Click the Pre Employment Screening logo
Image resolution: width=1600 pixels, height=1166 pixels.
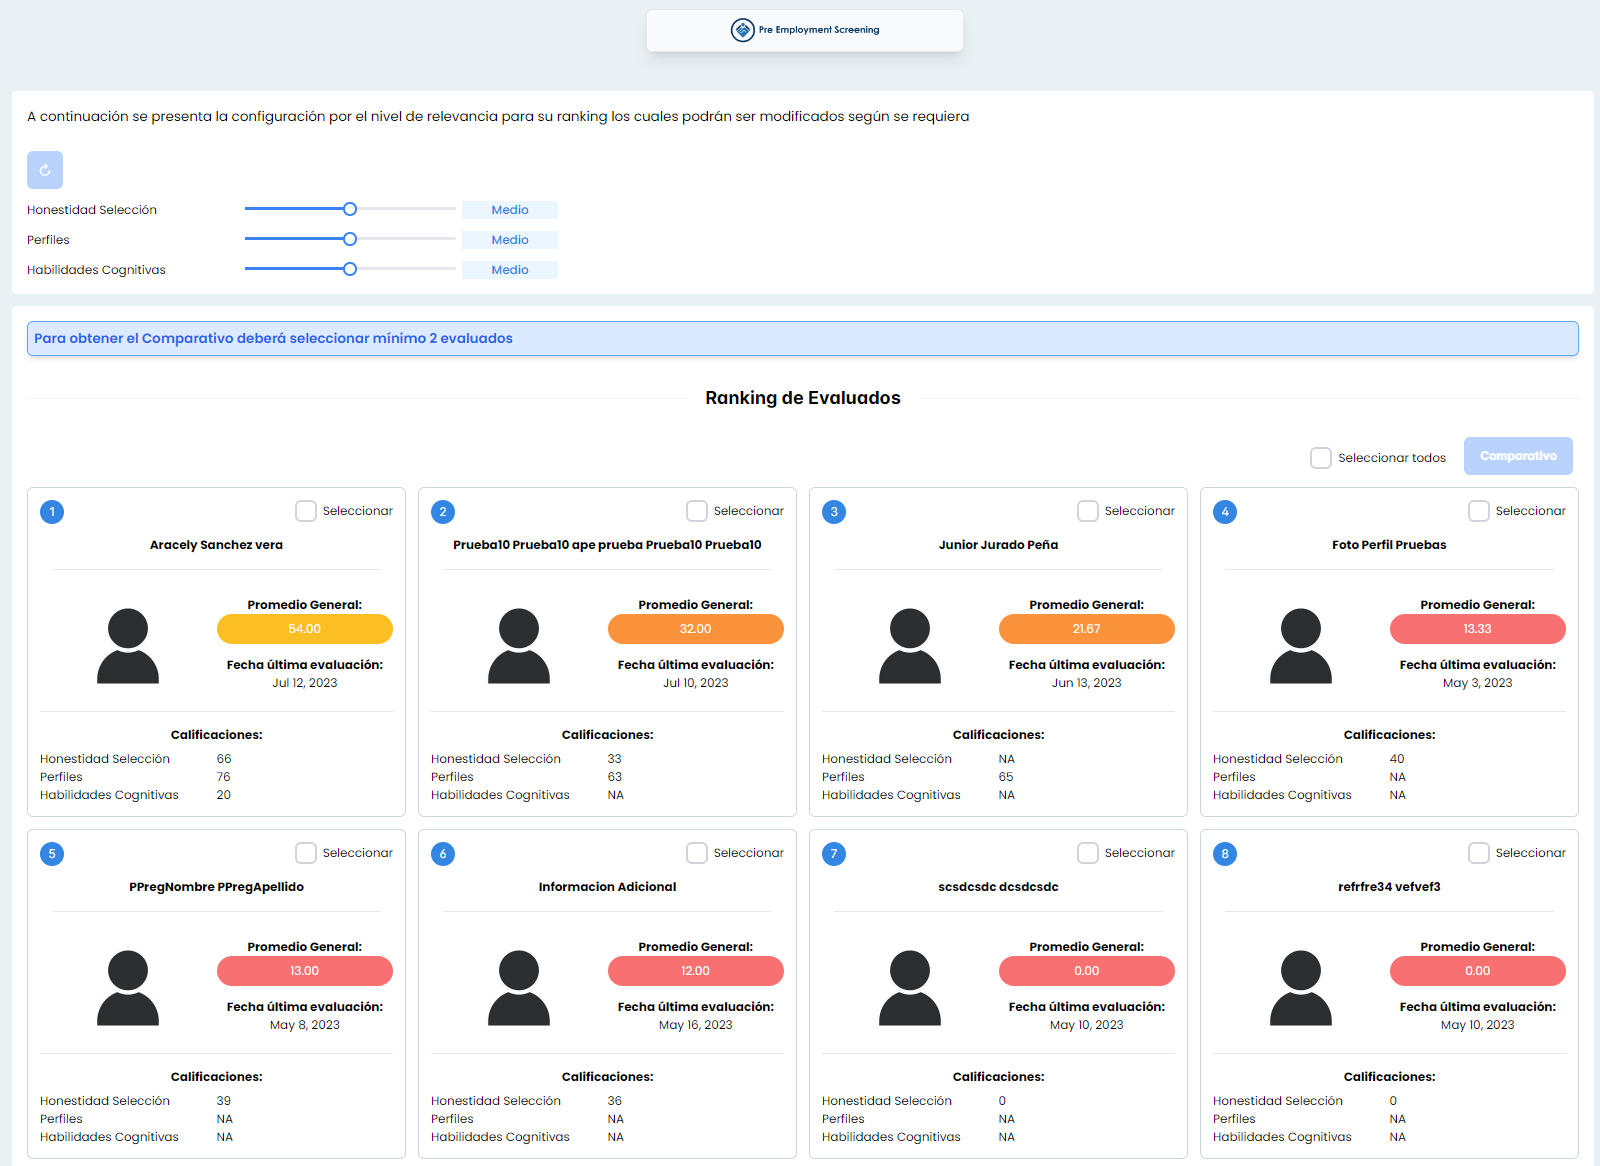[x=804, y=30]
